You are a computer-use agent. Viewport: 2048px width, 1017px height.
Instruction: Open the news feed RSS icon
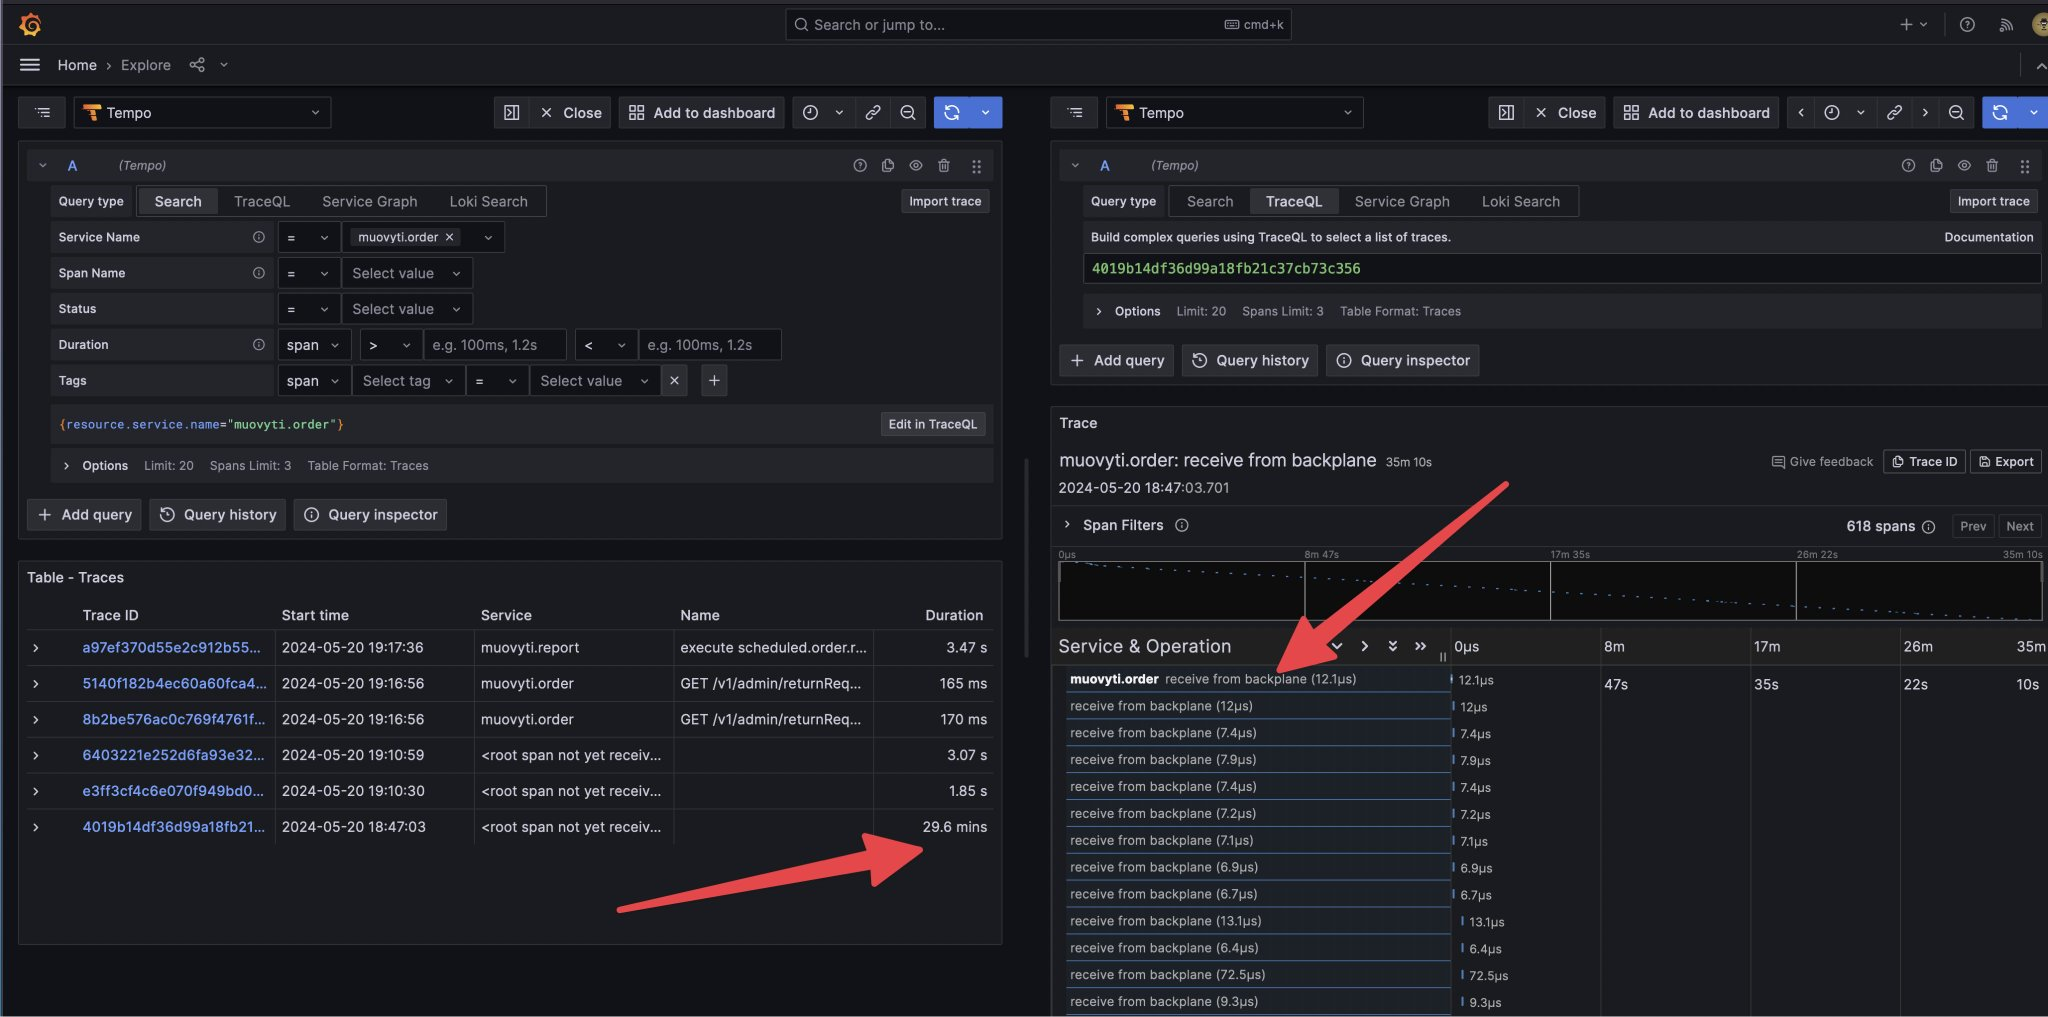coord(2006,25)
